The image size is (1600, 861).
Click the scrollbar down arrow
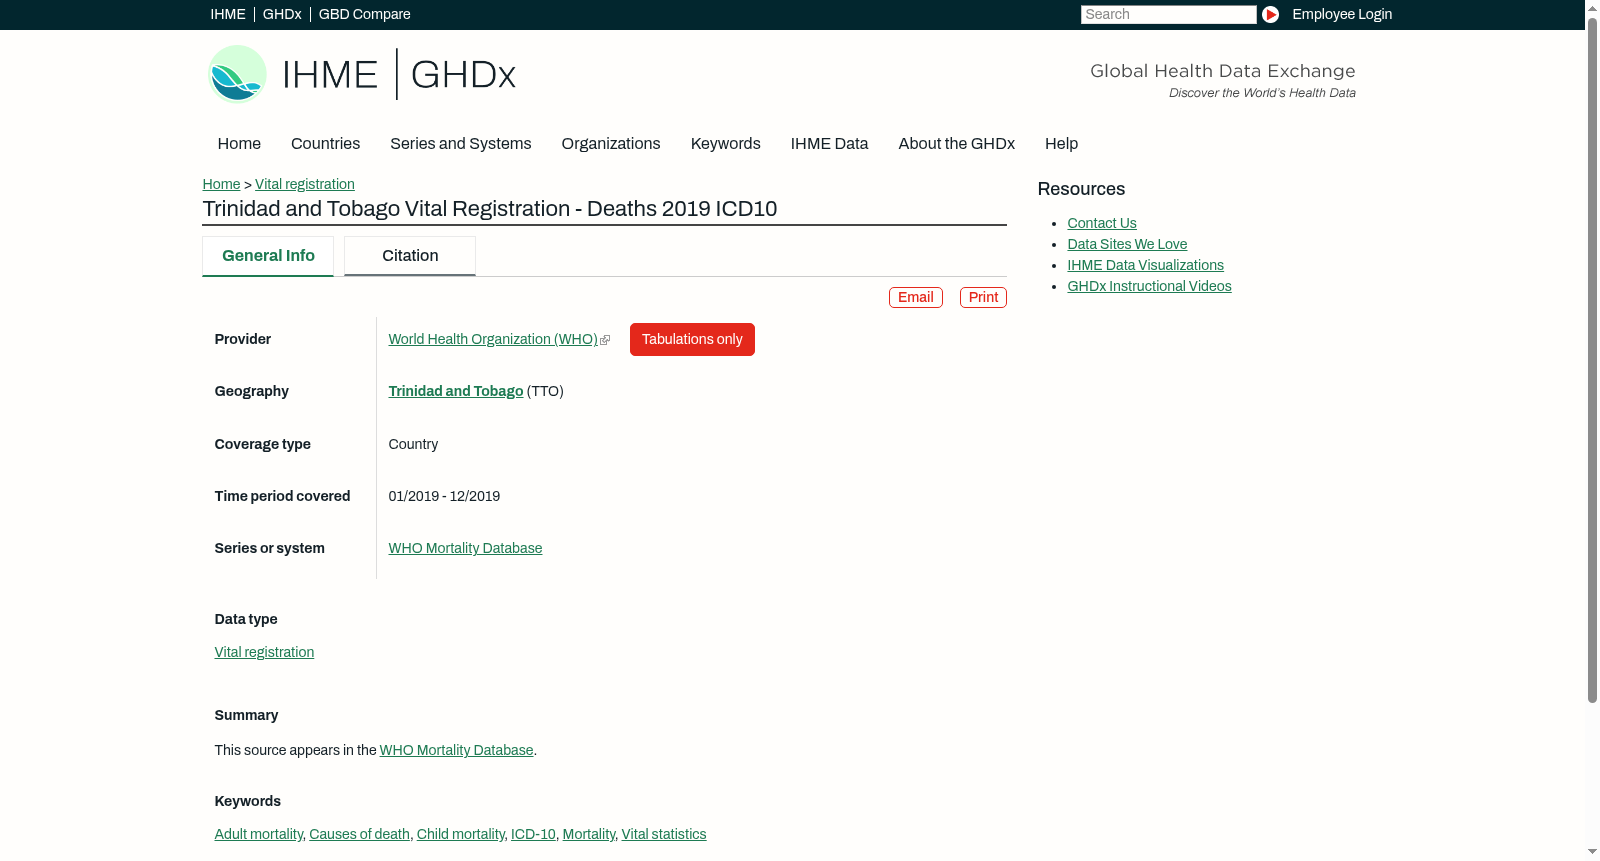pos(1592,853)
